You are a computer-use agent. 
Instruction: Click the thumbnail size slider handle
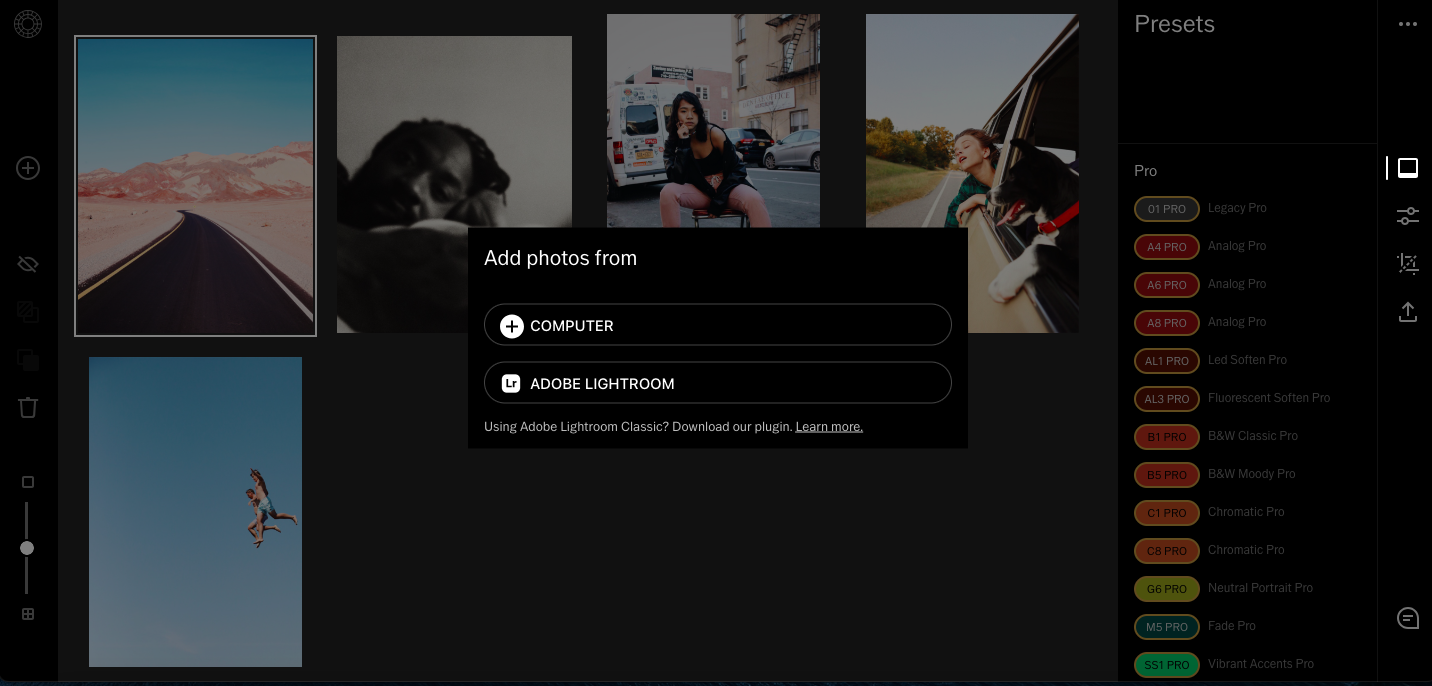tap(27, 548)
